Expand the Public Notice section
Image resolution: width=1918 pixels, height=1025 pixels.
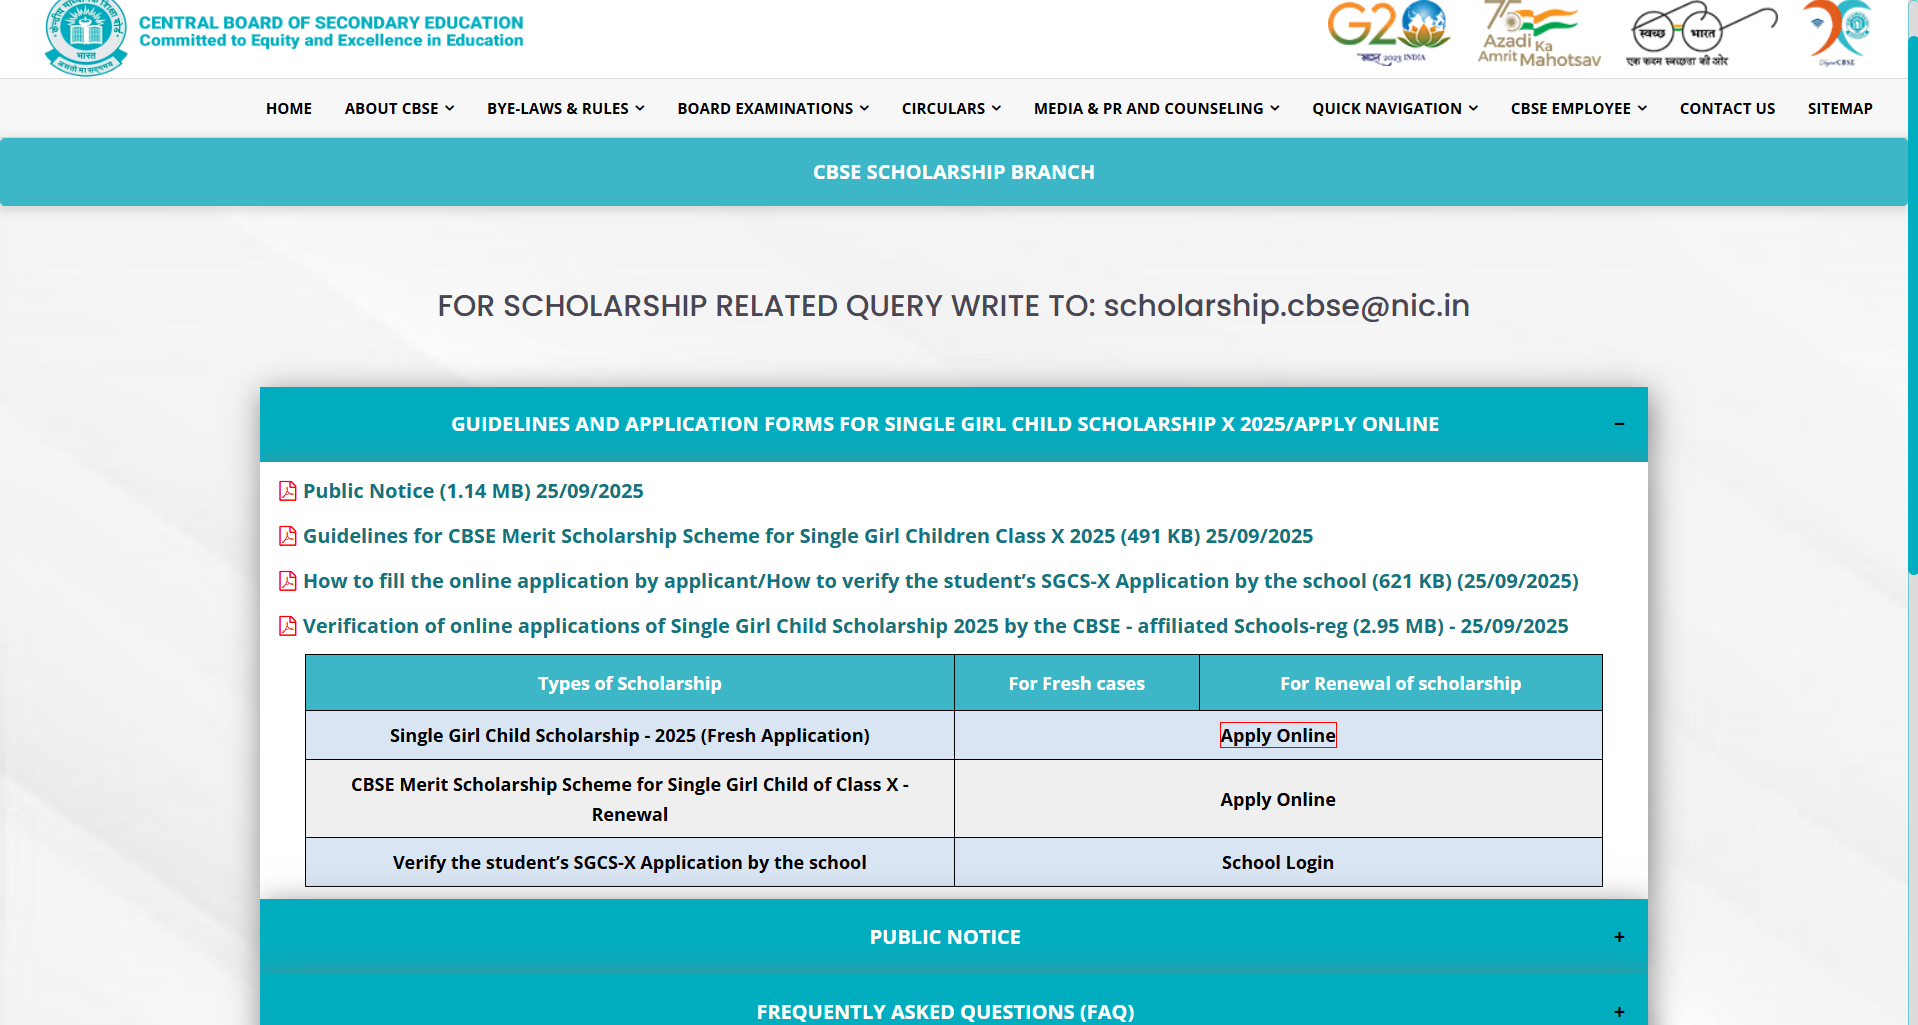[x=1618, y=937]
